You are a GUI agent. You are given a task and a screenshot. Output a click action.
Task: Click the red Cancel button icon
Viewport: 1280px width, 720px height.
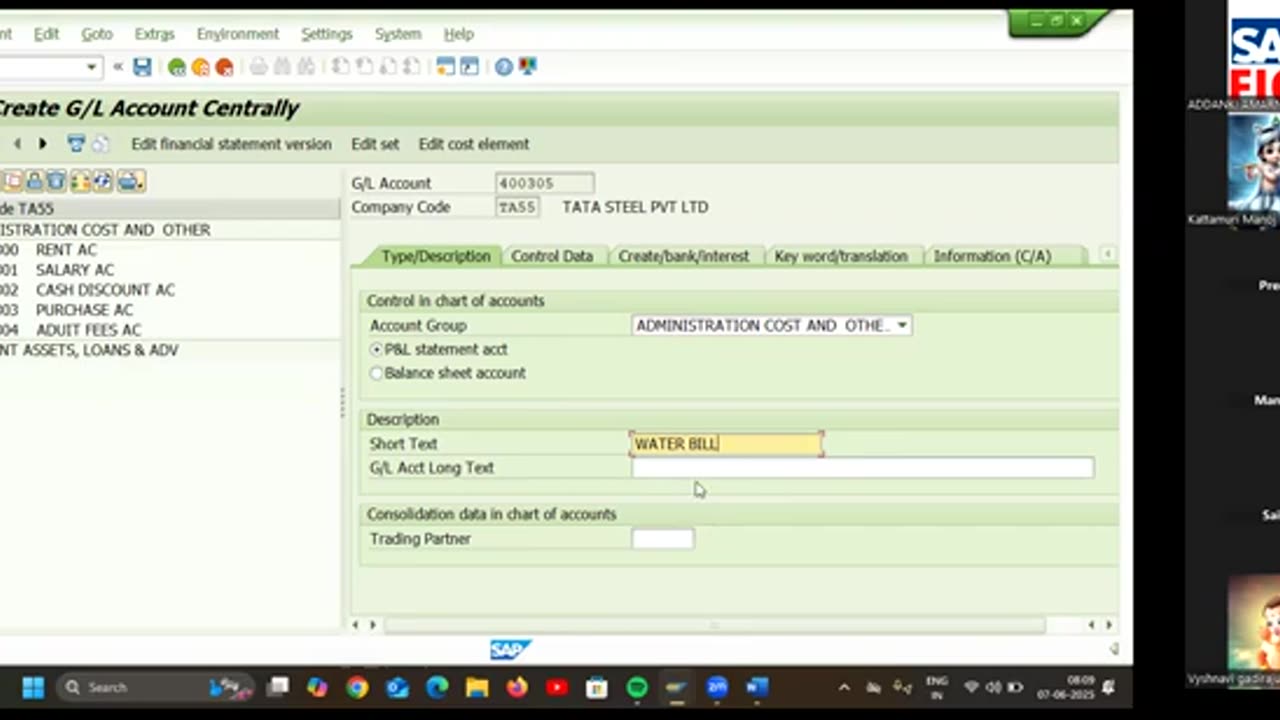click(224, 67)
